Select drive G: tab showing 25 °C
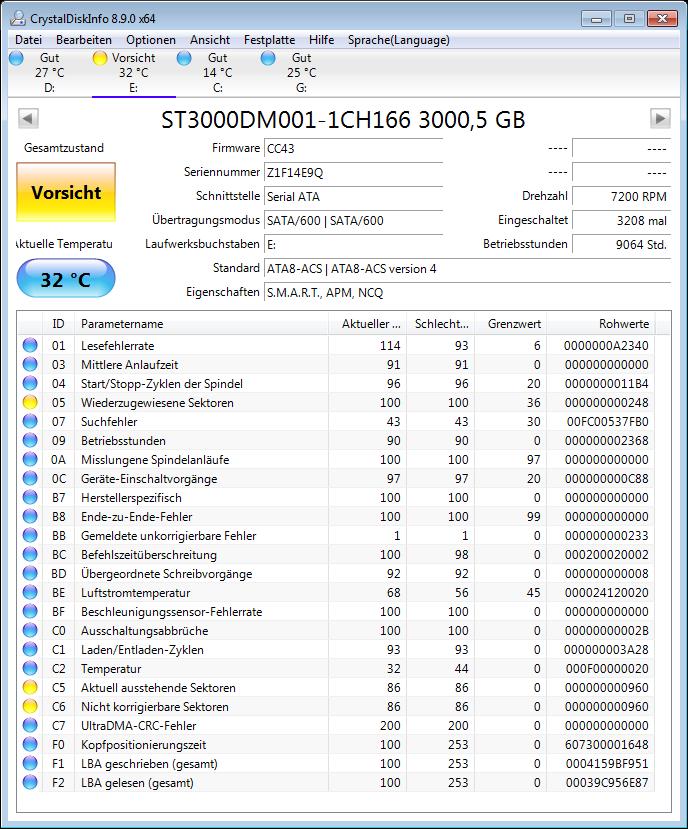688x829 pixels. pos(301,73)
